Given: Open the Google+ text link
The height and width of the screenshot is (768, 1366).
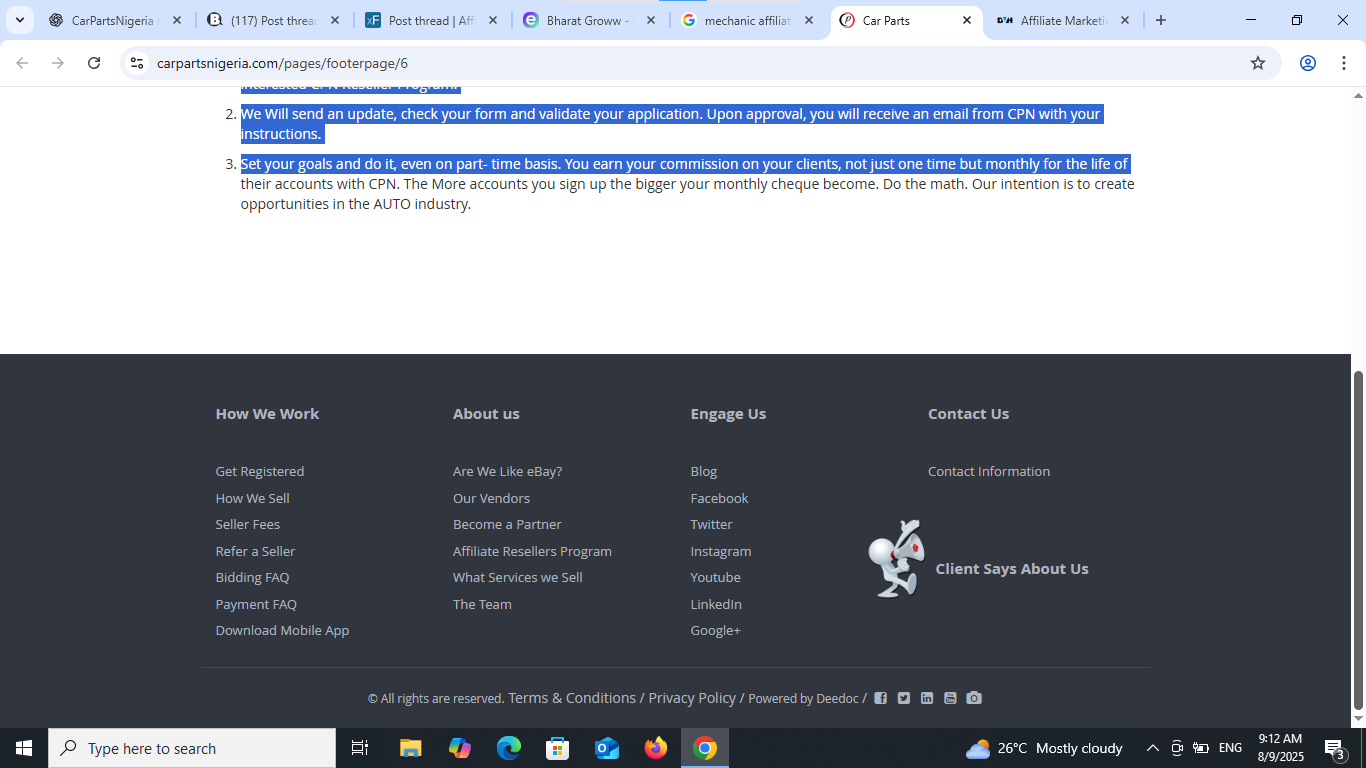Looking at the screenshot, I should tap(715, 630).
